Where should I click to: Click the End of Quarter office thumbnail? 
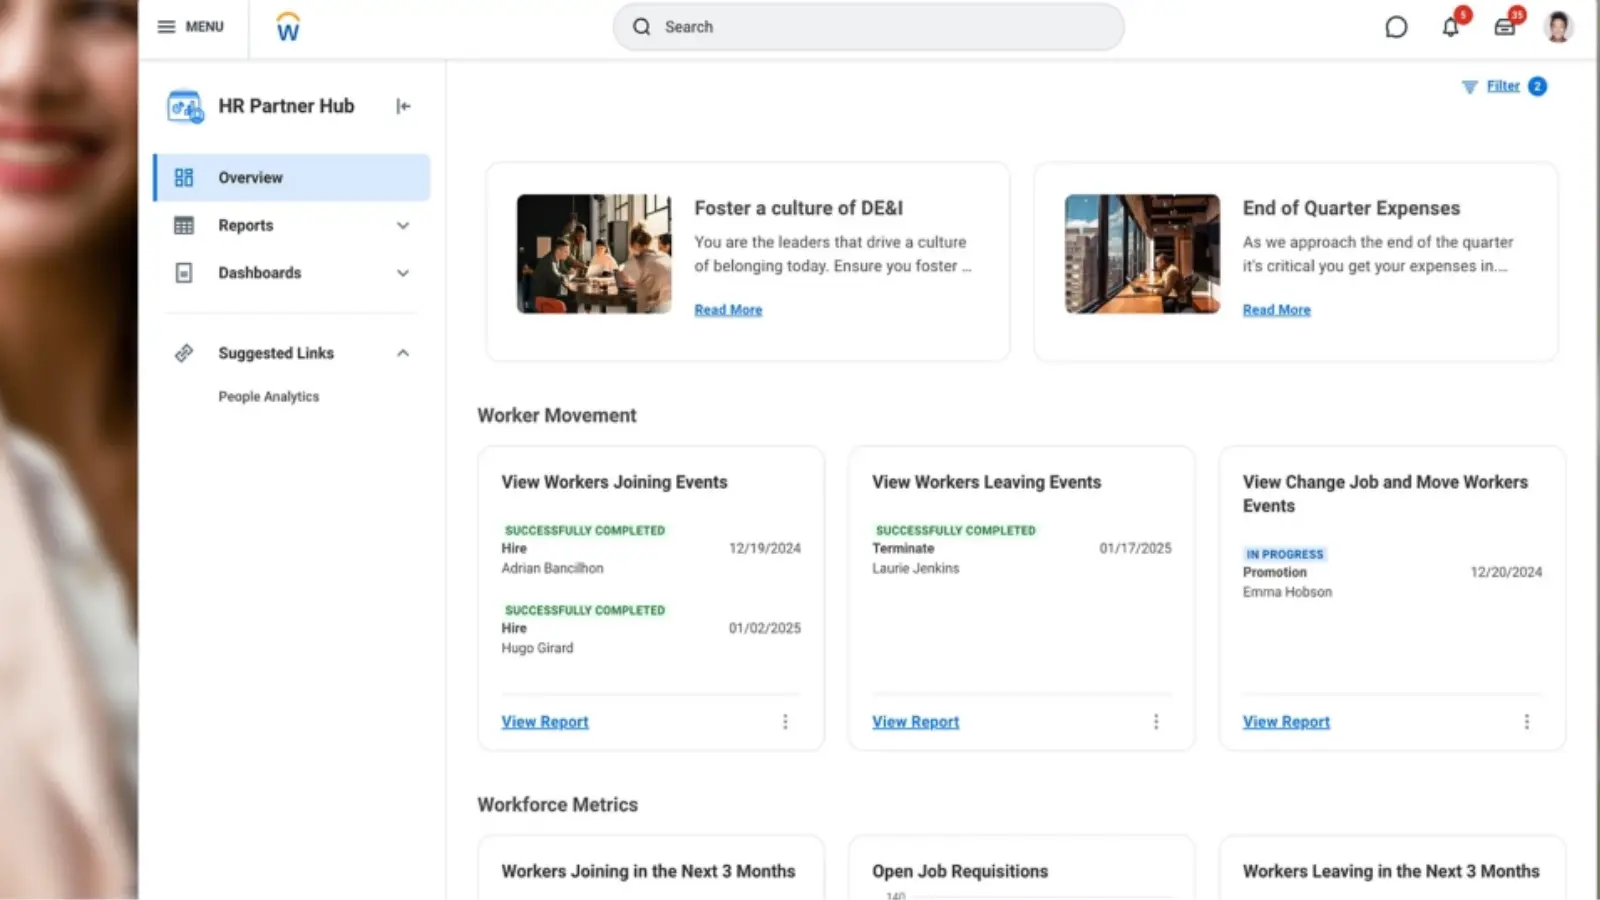click(1142, 254)
